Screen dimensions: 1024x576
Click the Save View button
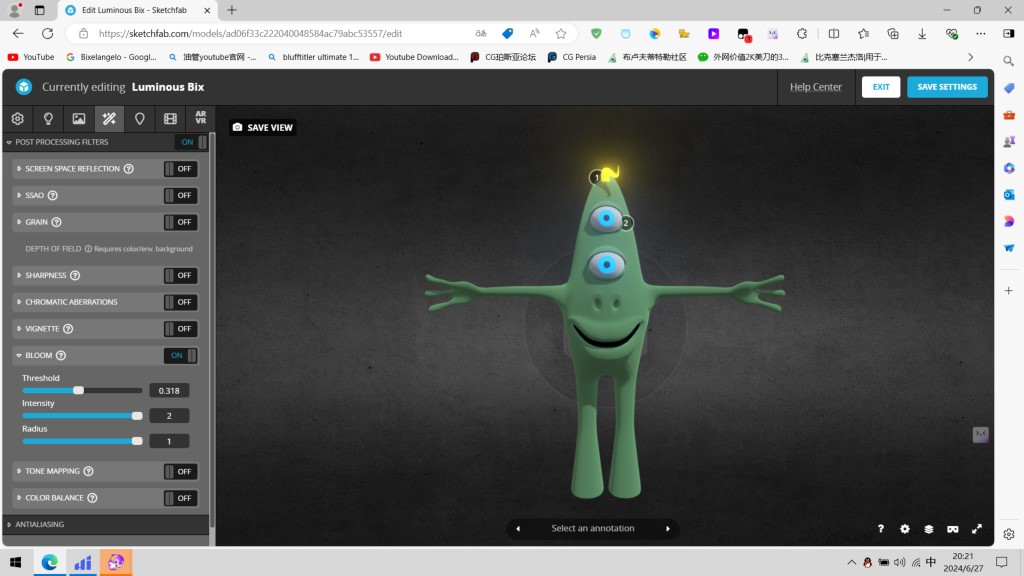click(x=263, y=127)
